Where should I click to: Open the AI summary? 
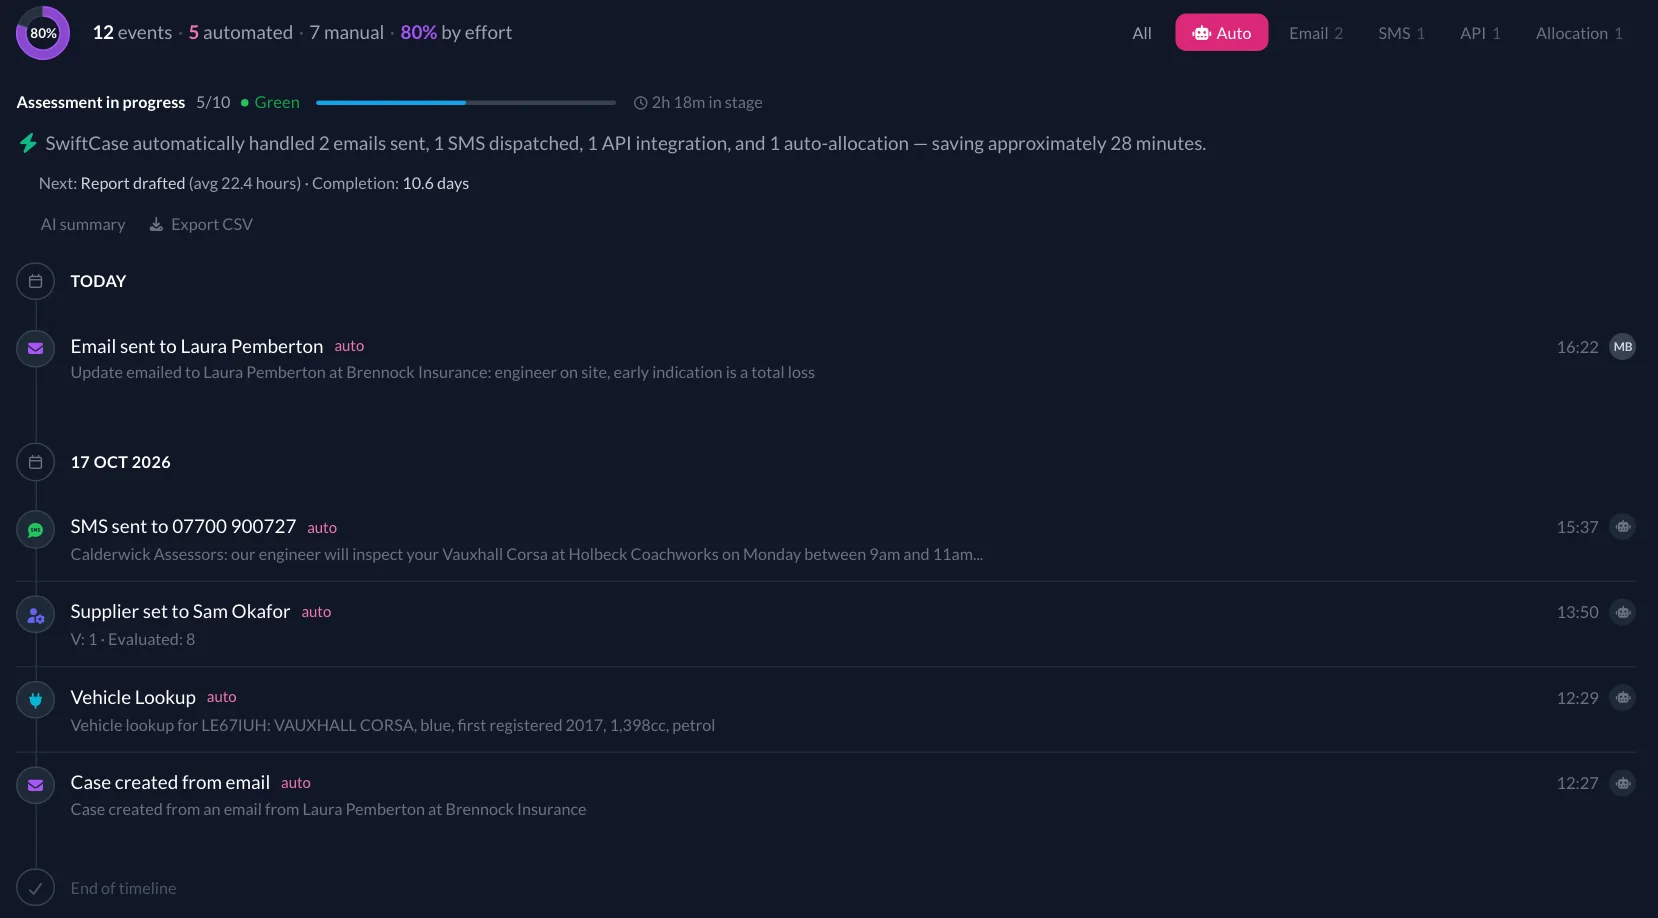tap(82, 224)
